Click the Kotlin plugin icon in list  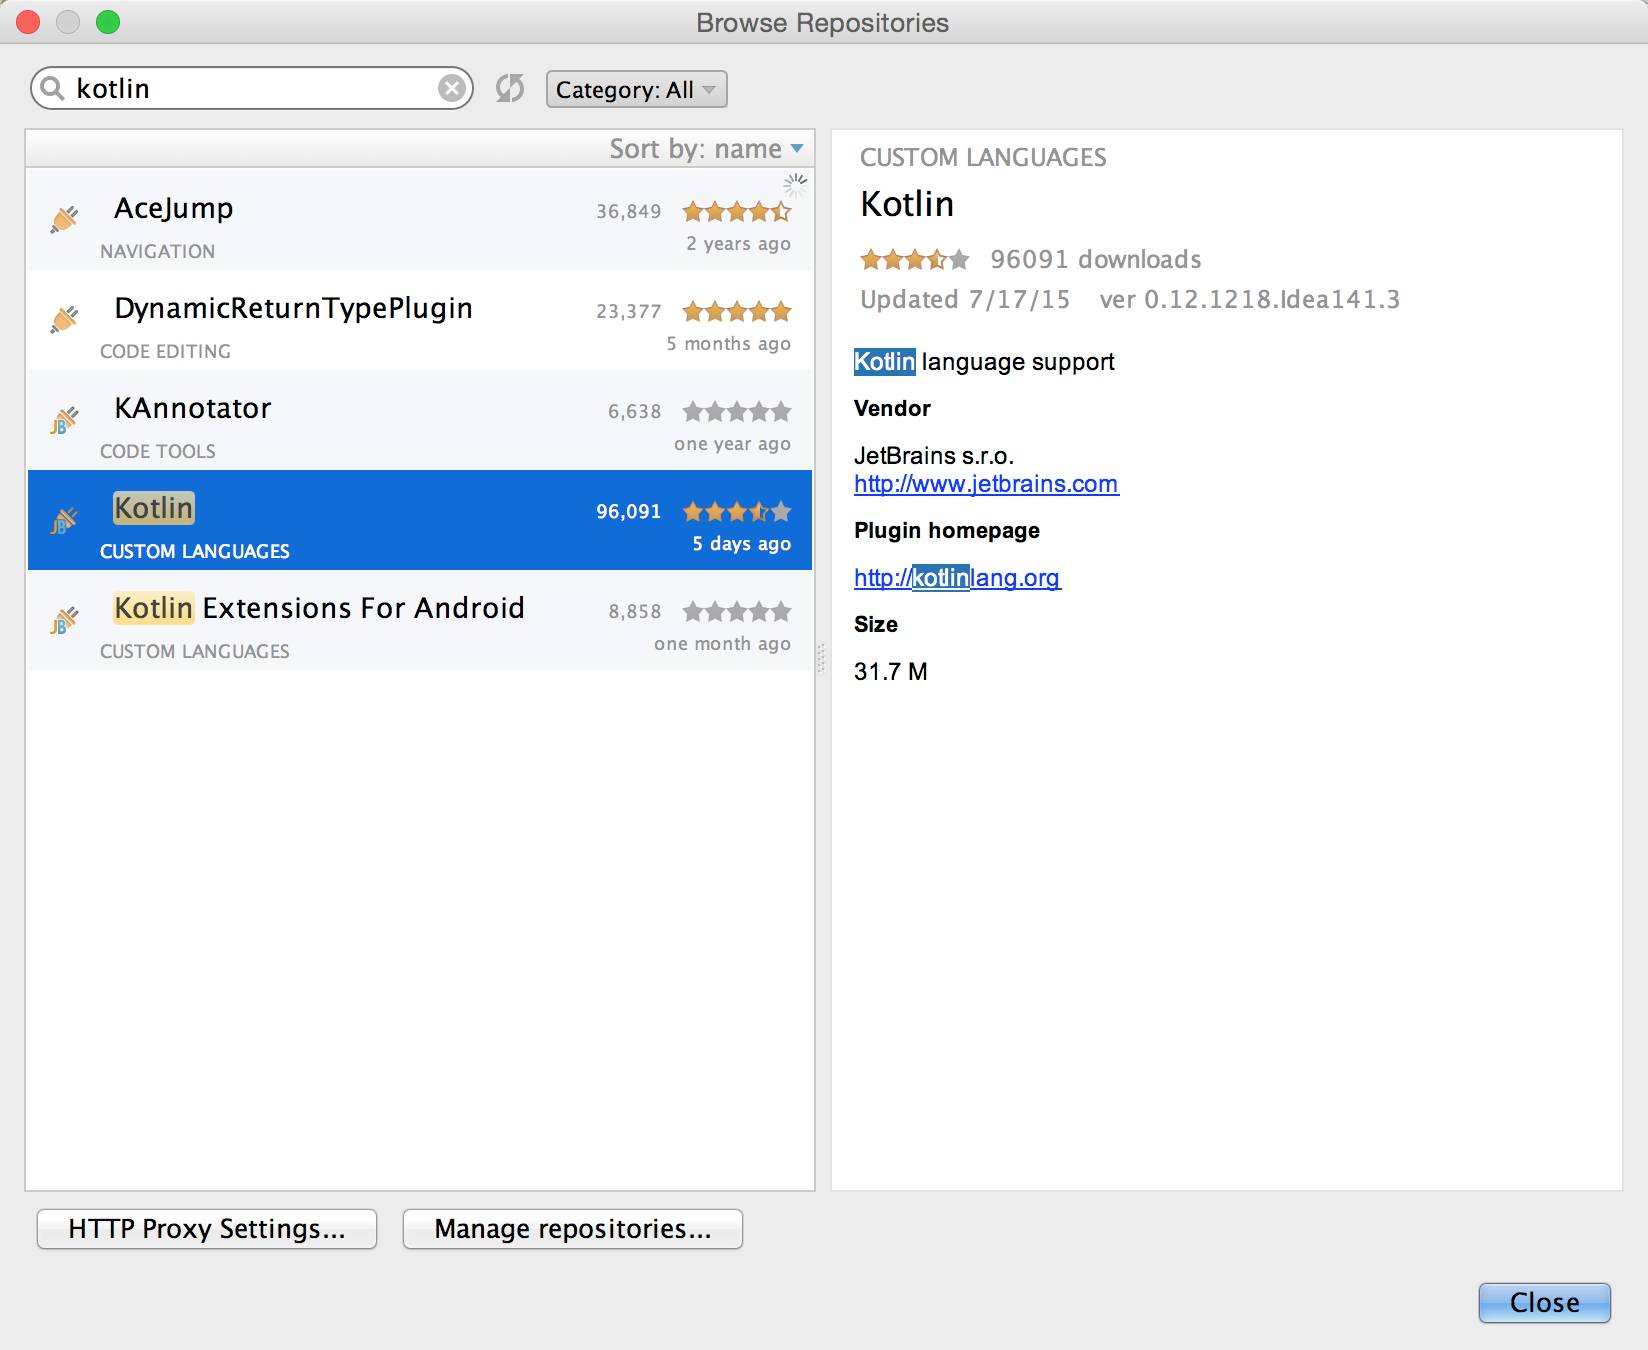click(x=64, y=520)
